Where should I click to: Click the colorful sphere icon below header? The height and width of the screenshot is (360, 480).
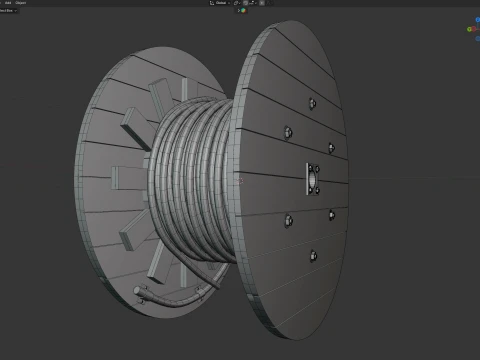click(x=243, y=10)
